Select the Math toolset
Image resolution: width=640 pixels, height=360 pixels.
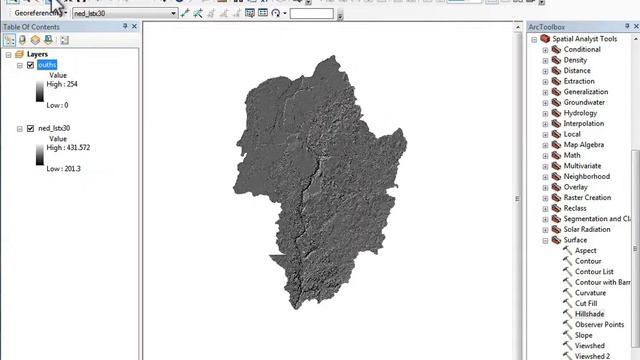point(572,155)
